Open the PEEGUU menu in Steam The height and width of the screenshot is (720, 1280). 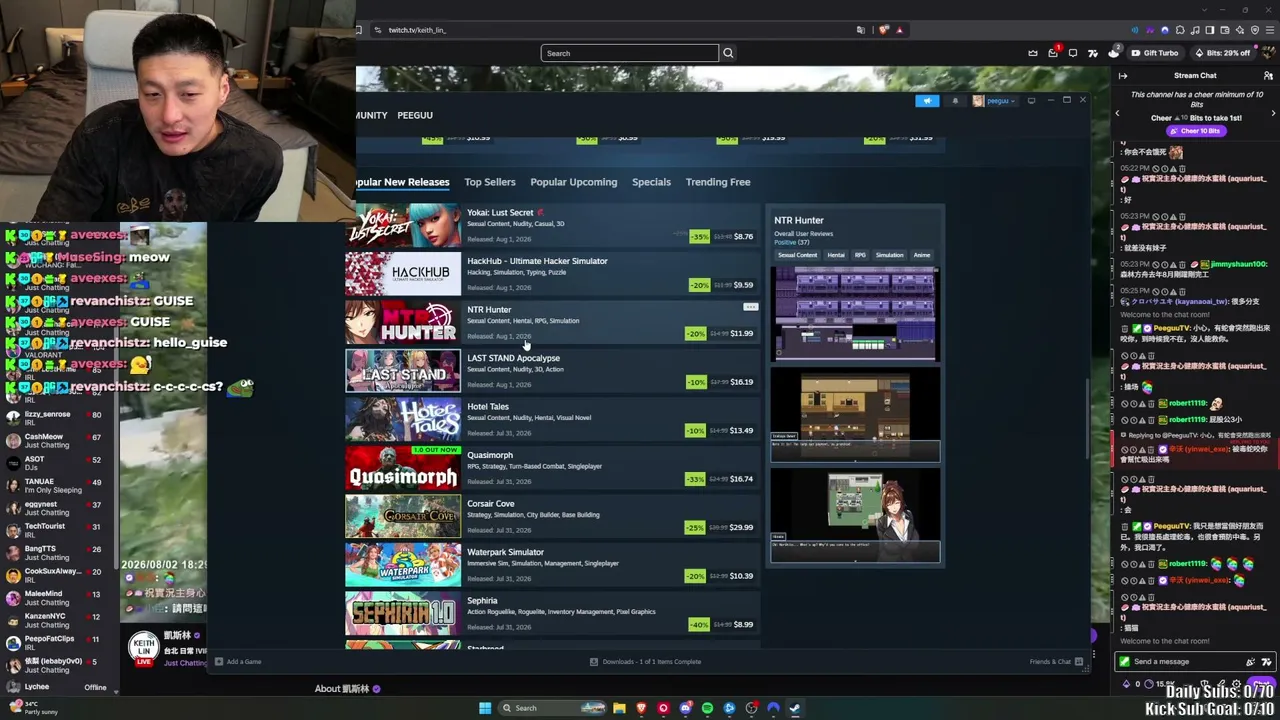(x=415, y=115)
